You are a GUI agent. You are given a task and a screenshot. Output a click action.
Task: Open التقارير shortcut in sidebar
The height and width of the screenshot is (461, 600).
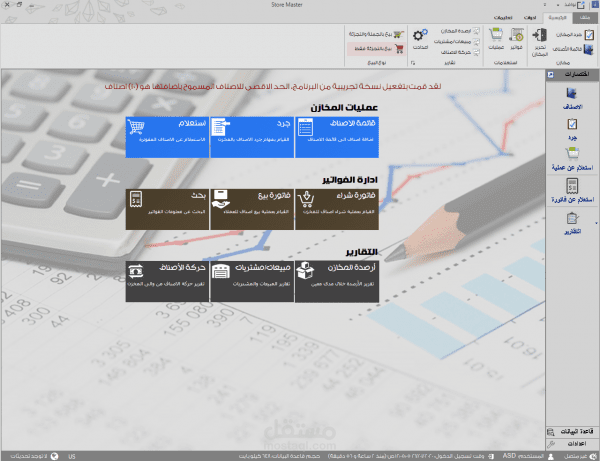tap(572, 223)
